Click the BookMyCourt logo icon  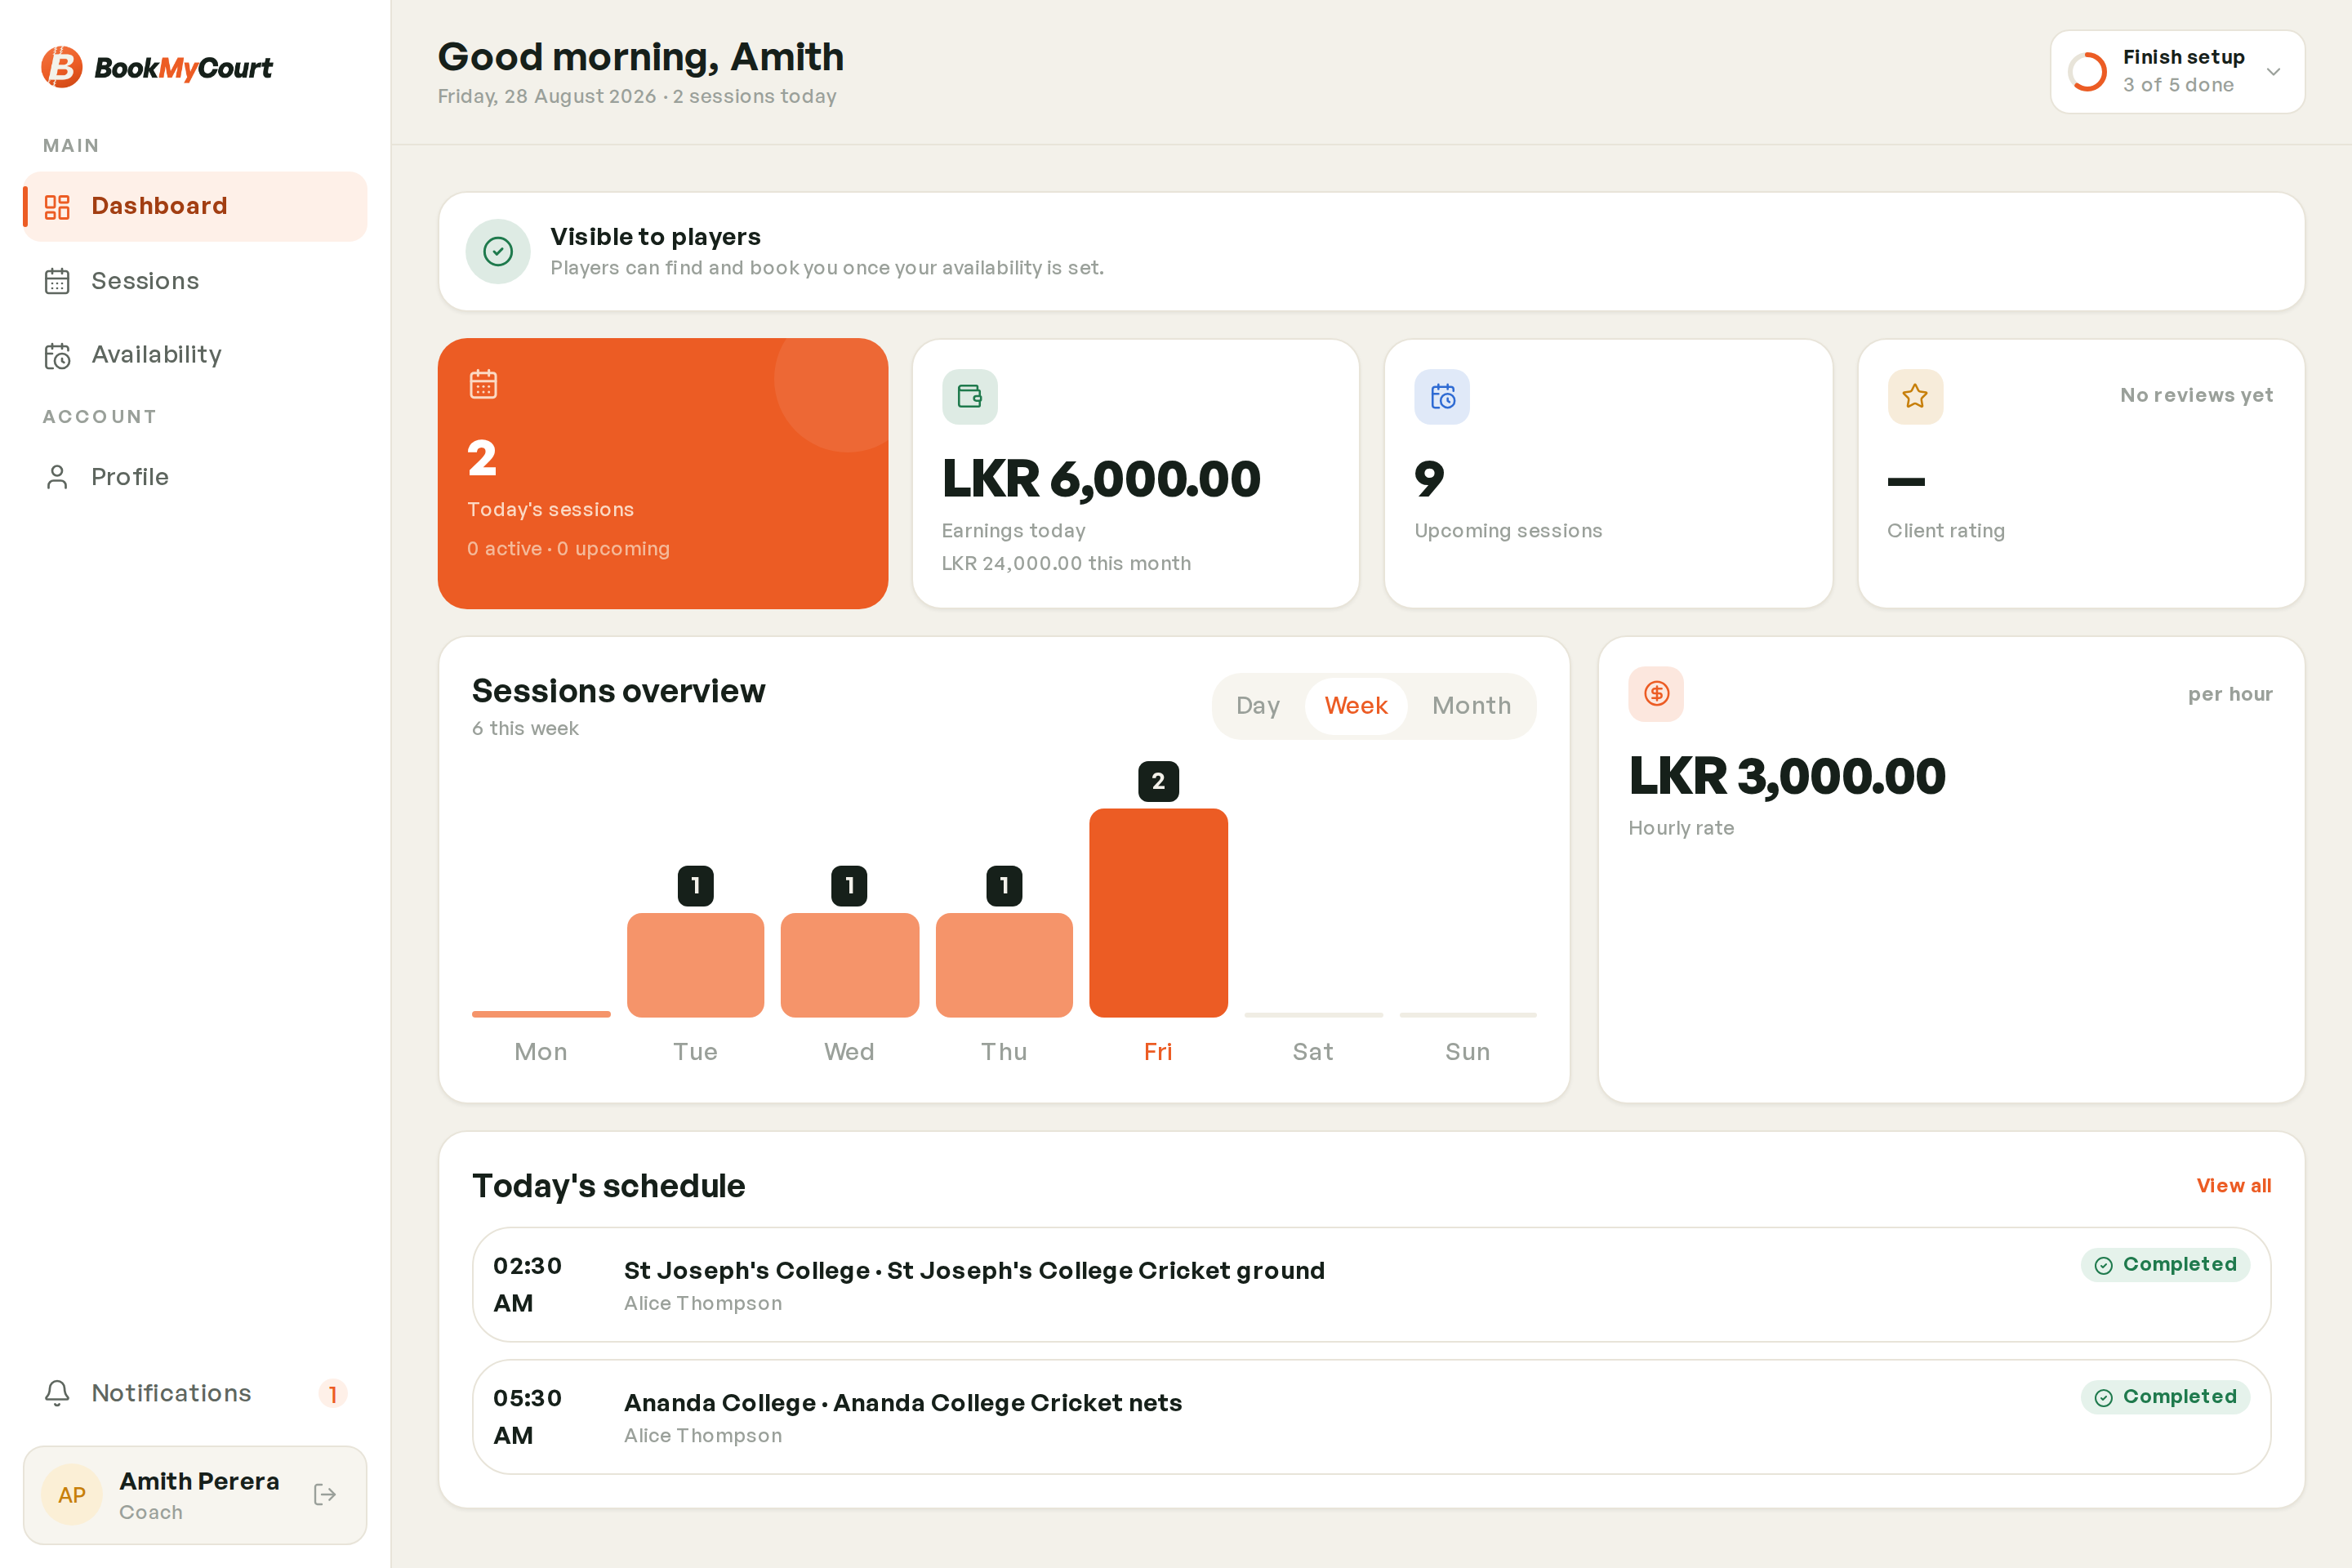(61, 67)
